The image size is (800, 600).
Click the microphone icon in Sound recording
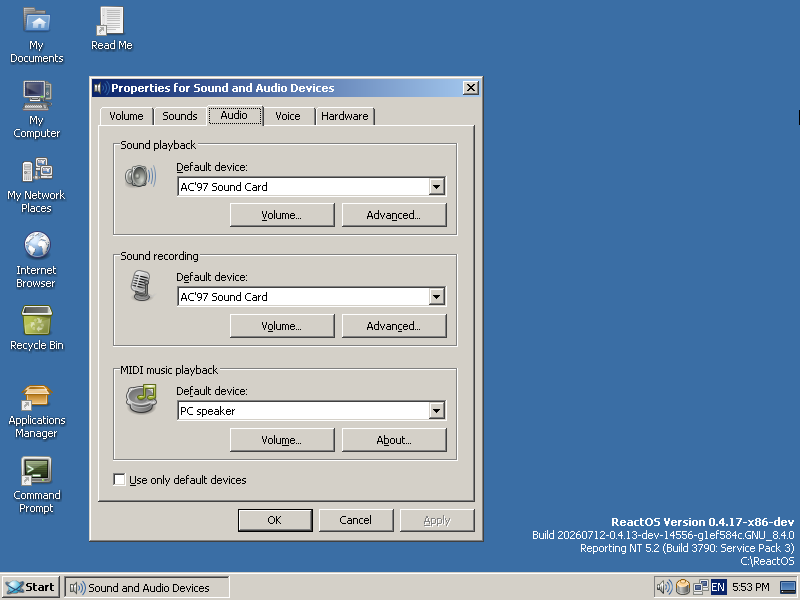(141, 286)
